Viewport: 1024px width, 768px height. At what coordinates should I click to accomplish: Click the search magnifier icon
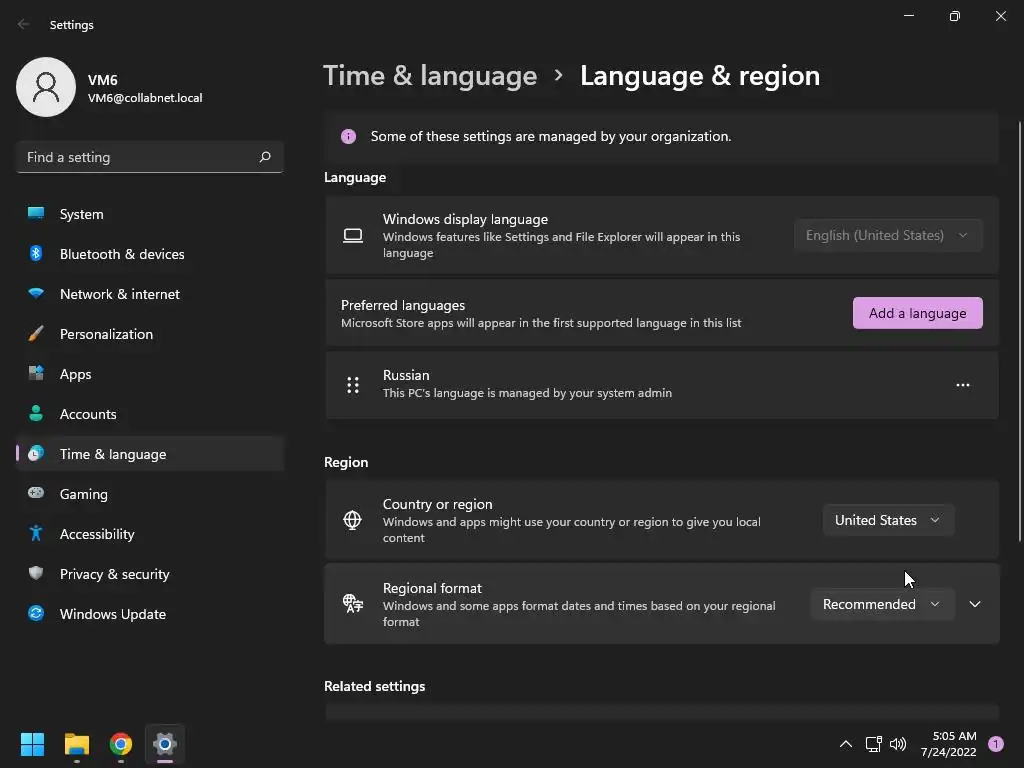264,157
